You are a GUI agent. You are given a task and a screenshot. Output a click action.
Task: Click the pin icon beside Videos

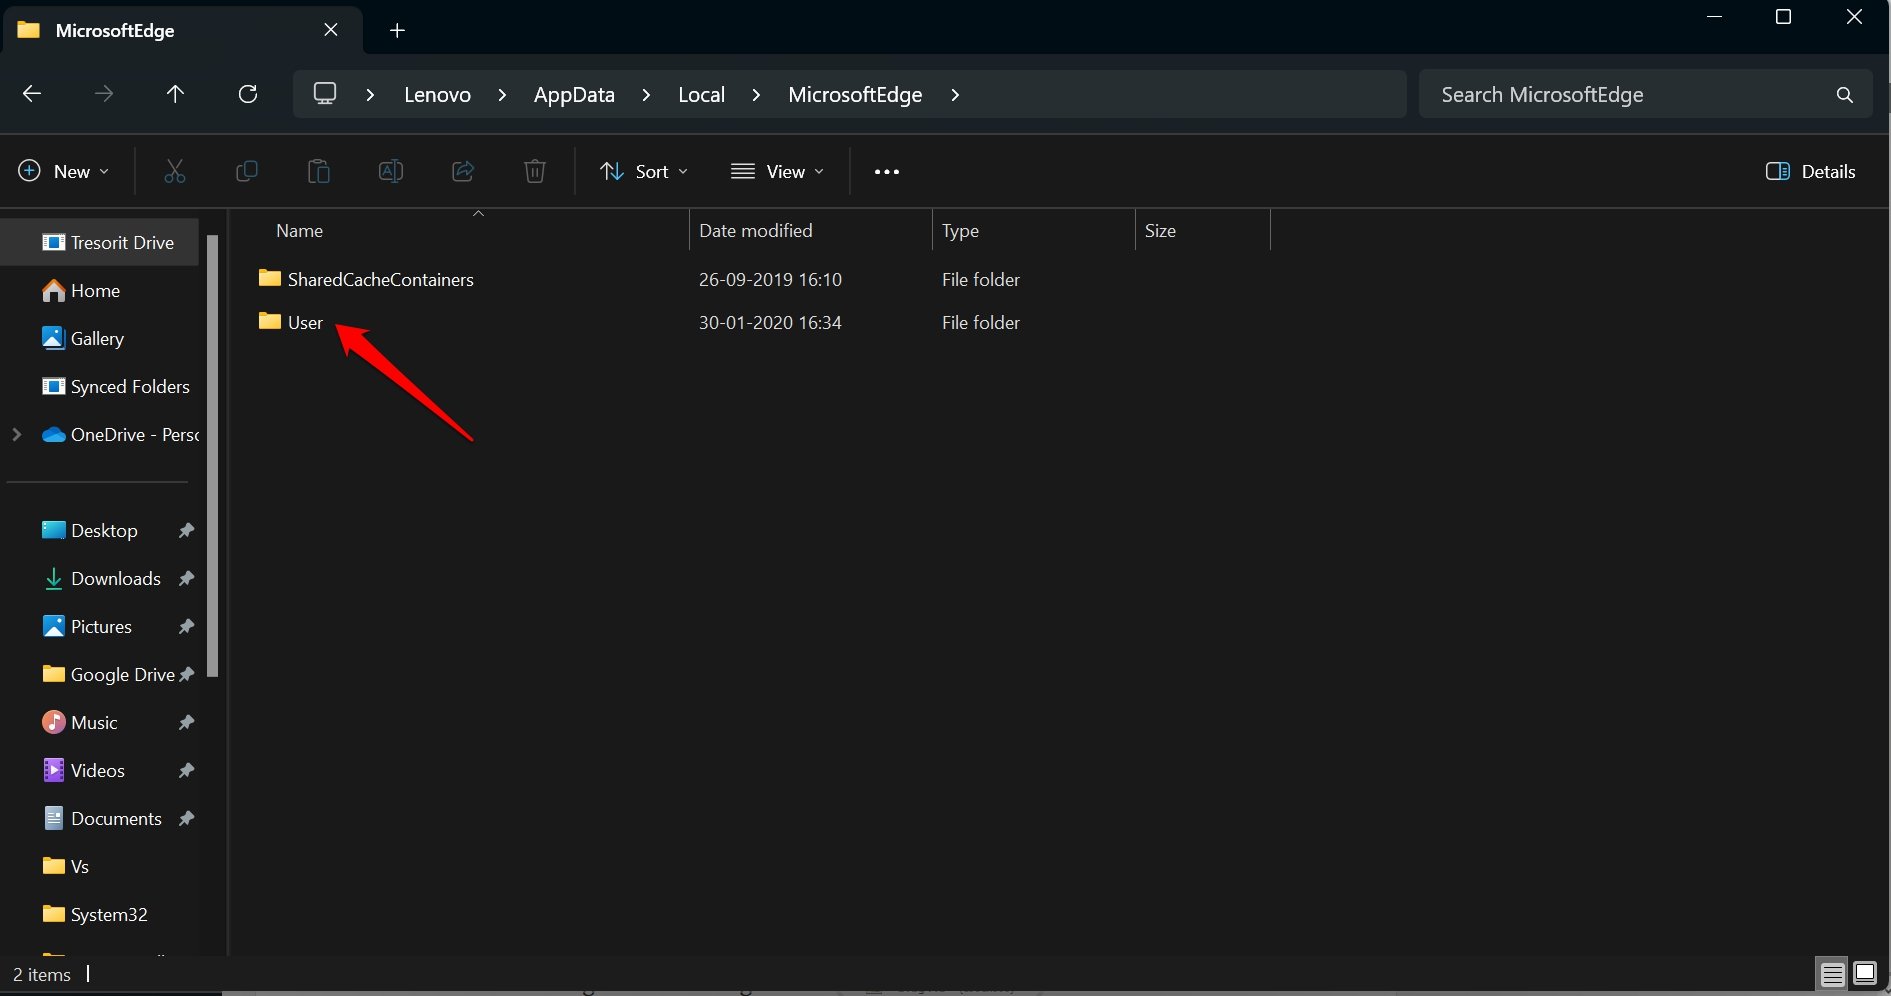(x=186, y=771)
